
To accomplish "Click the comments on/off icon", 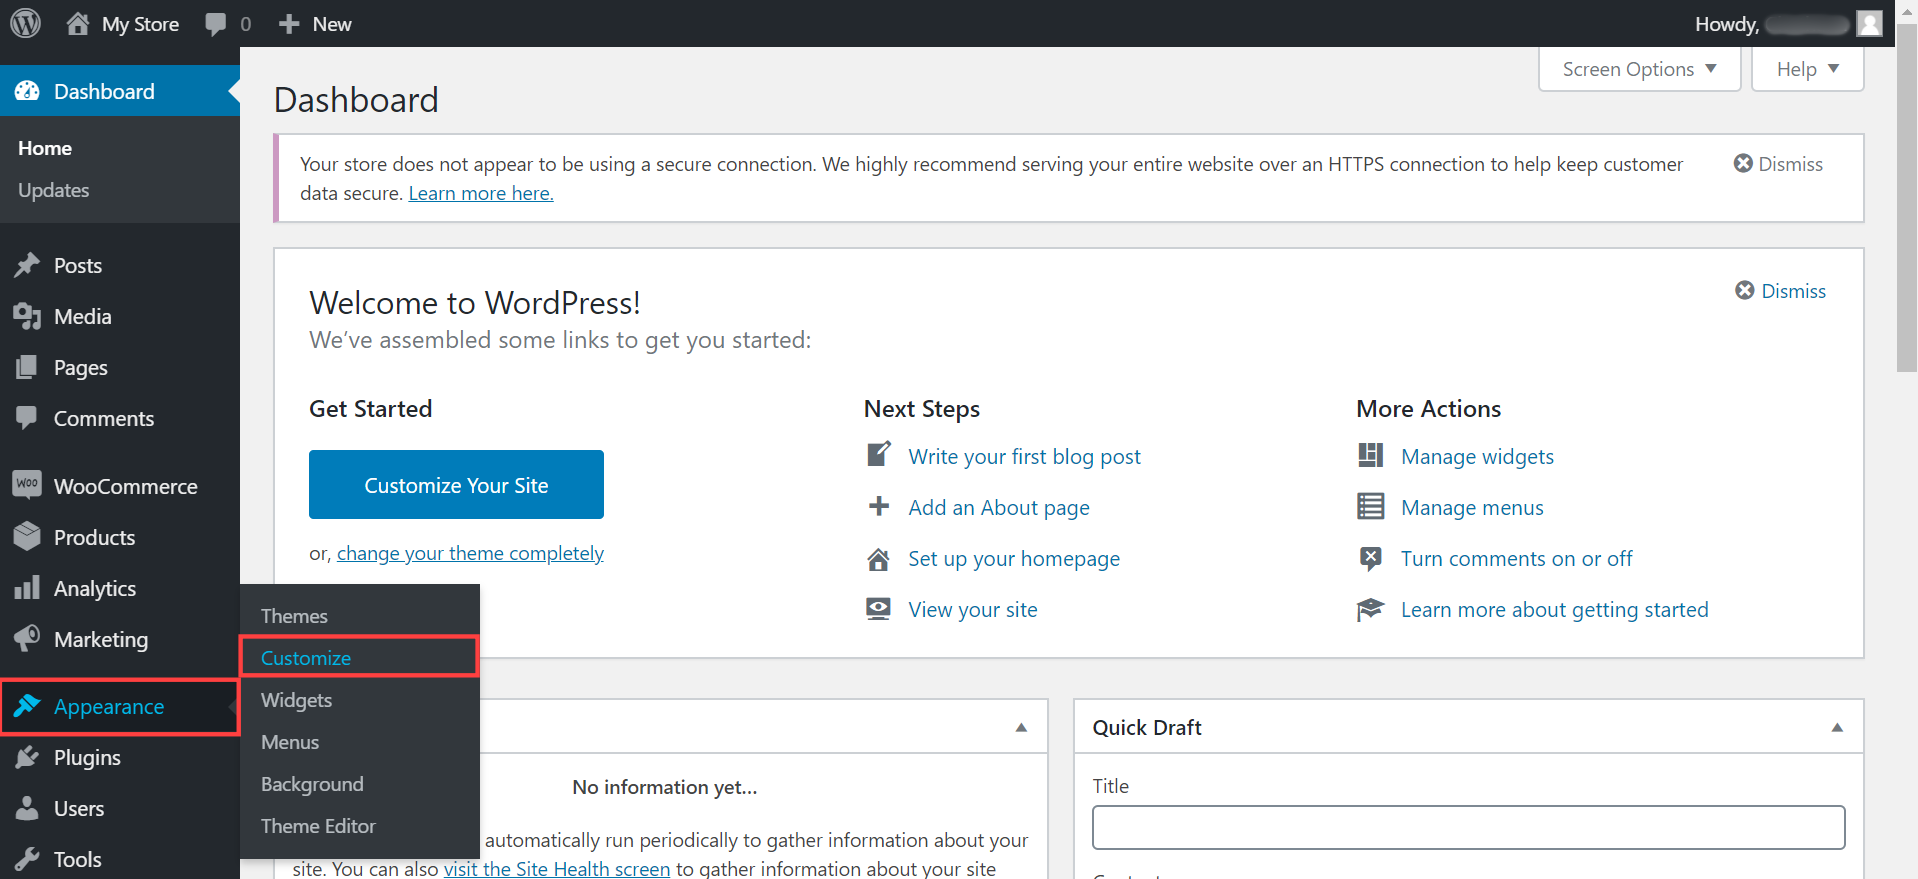I will point(1370,558).
